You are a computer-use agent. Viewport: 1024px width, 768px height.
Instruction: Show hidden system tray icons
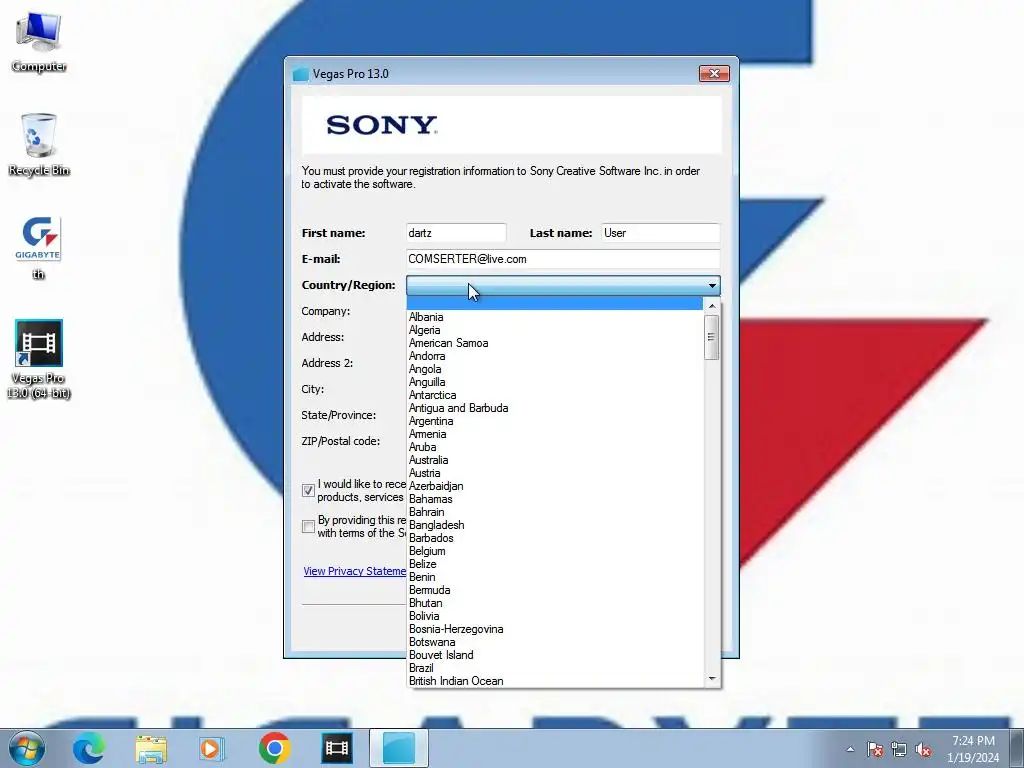[850, 749]
